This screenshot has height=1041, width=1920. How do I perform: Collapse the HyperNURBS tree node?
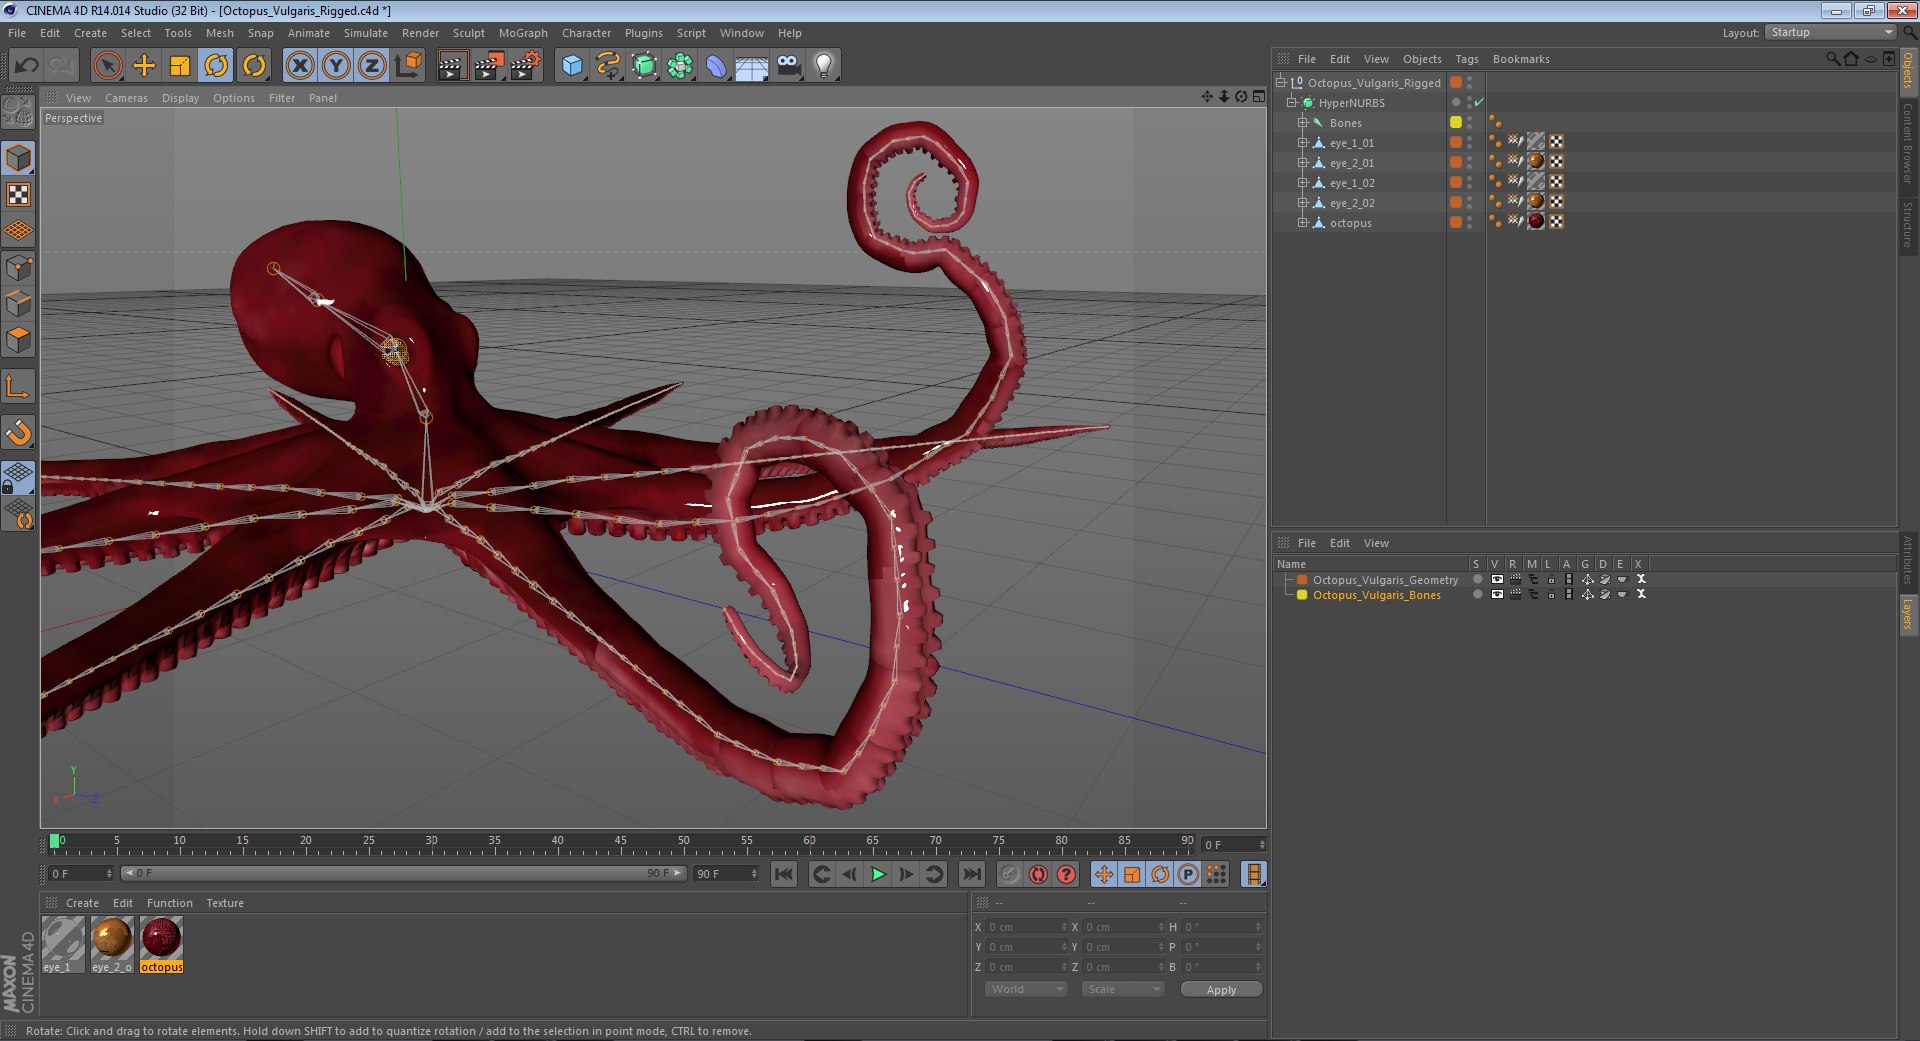(x=1291, y=102)
